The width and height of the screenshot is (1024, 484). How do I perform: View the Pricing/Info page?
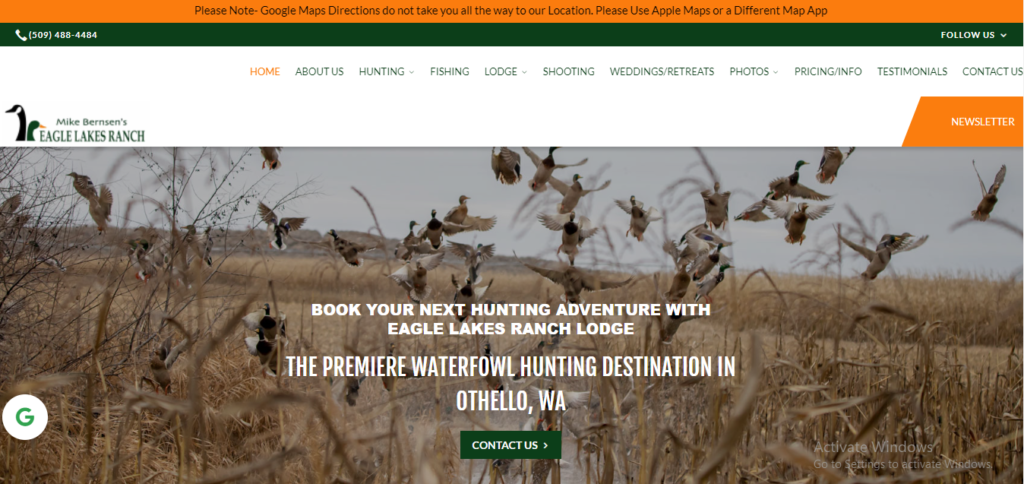click(828, 72)
